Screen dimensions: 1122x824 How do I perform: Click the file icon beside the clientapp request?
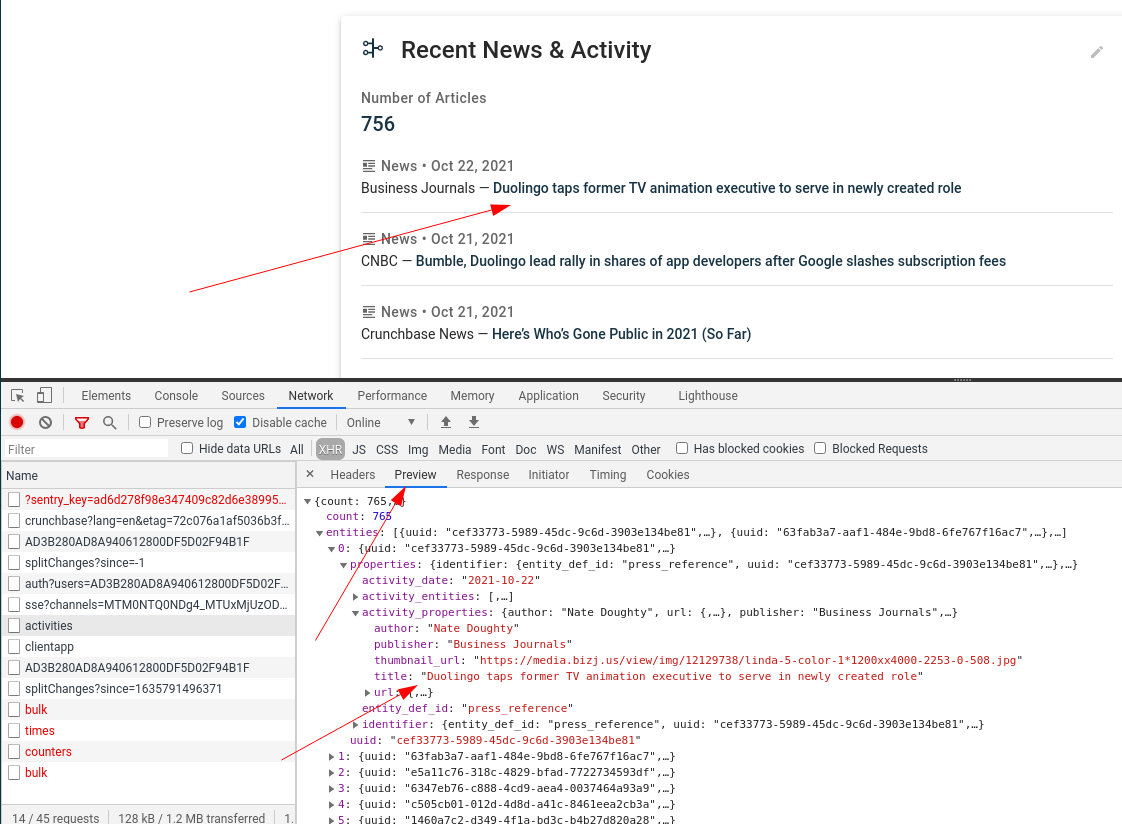(14, 647)
